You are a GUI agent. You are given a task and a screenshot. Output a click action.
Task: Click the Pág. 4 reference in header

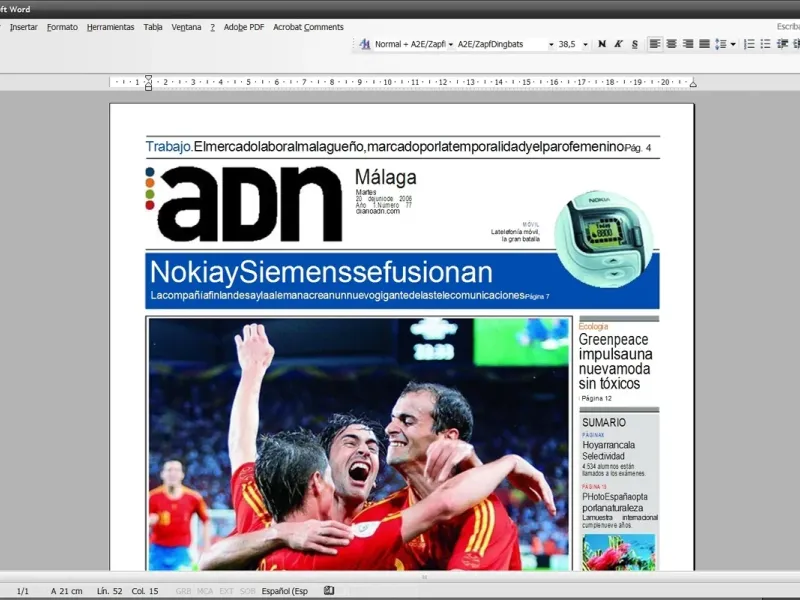coord(638,148)
